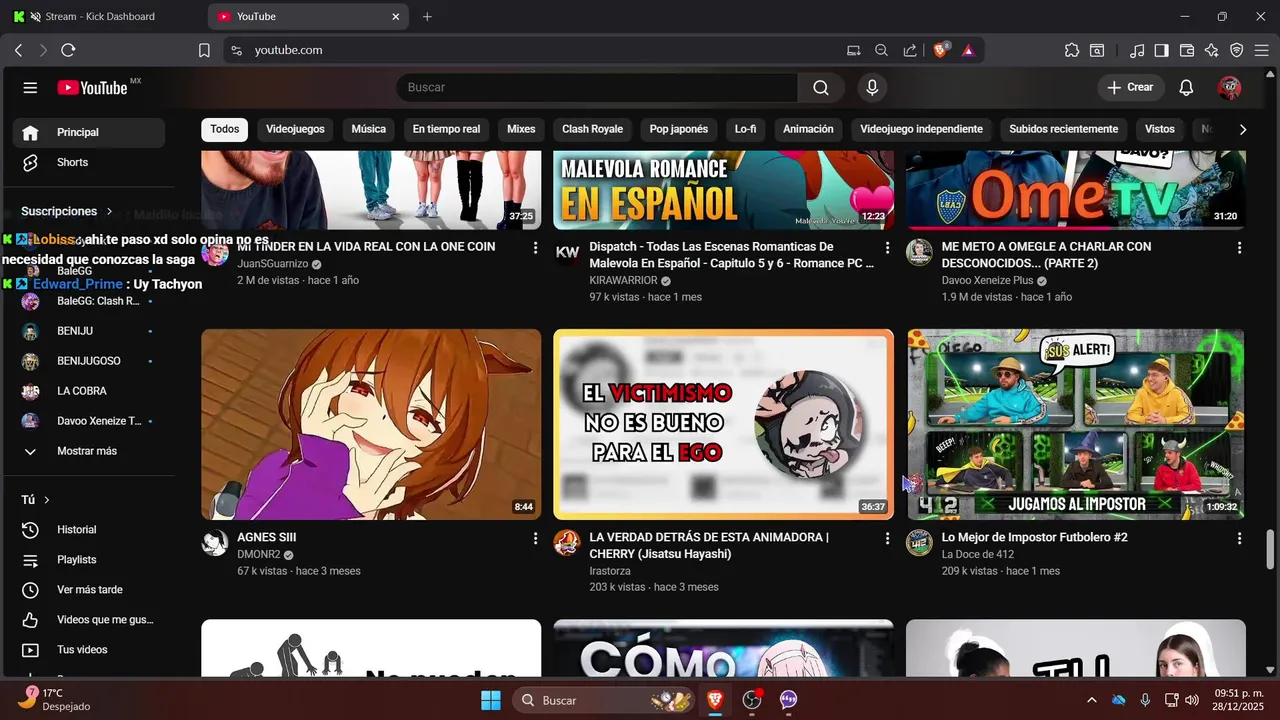The width and height of the screenshot is (1280, 720).
Task: Open the account avatar menu
Action: tap(1229, 88)
